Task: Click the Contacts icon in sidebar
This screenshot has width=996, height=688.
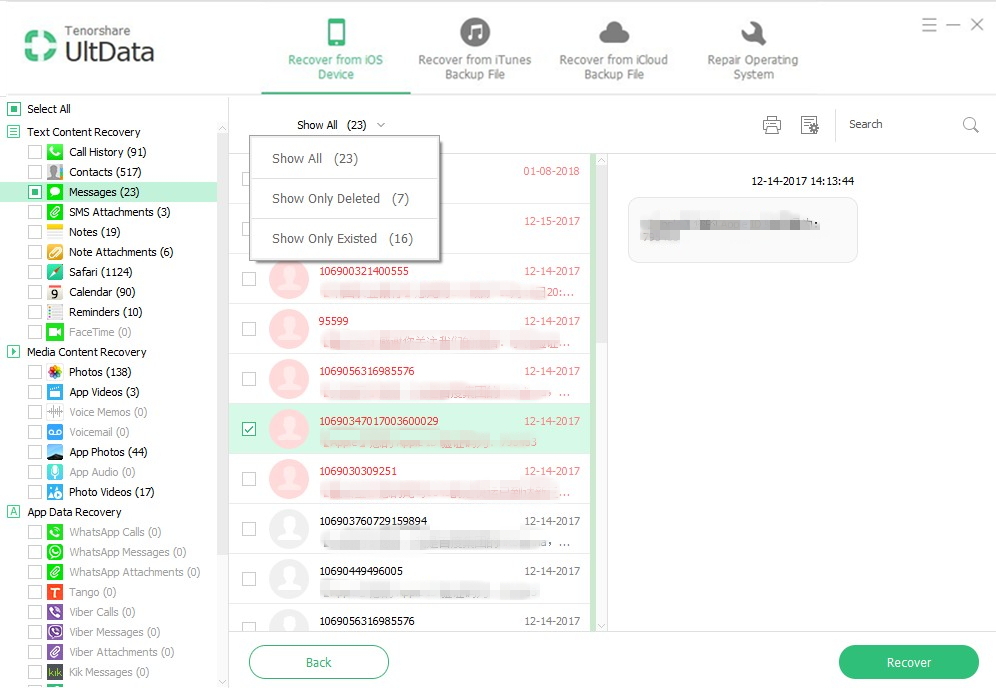Action: [55, 172]
